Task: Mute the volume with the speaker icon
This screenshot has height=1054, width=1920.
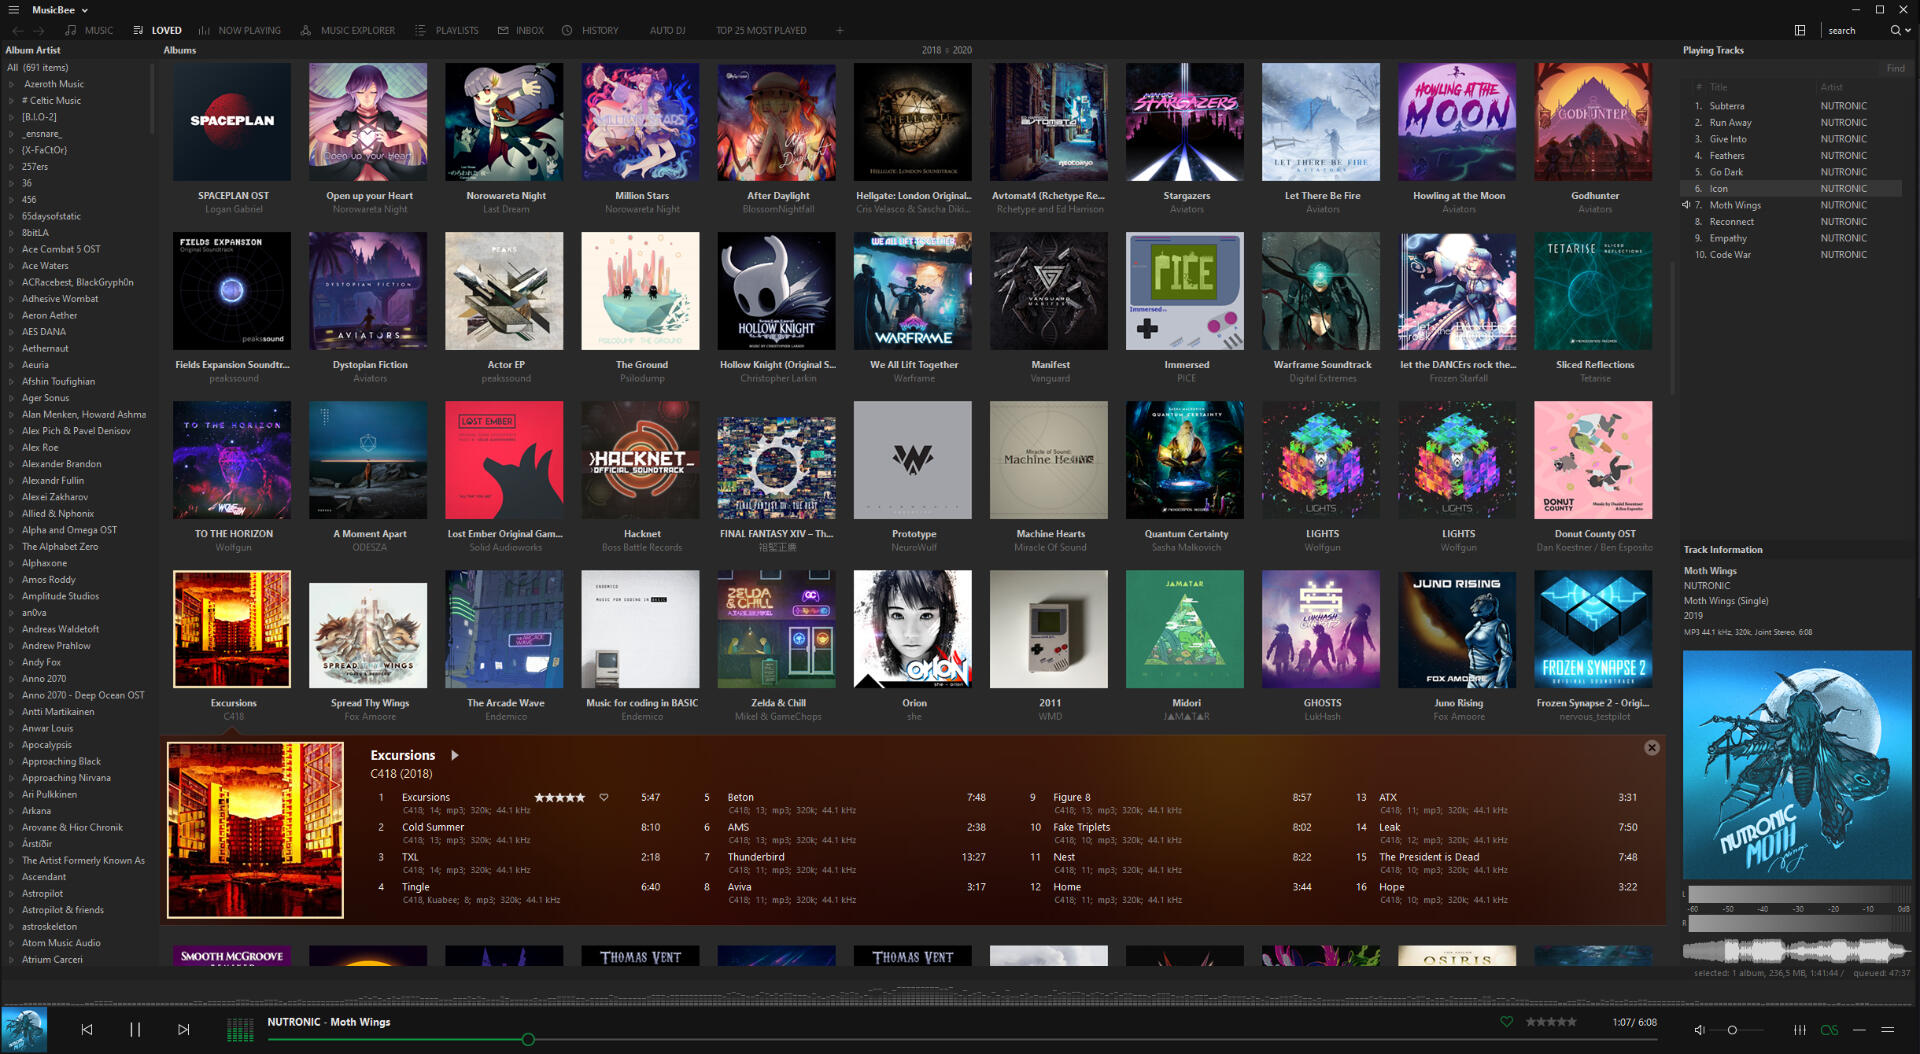Action: tap(1700, 1029)
